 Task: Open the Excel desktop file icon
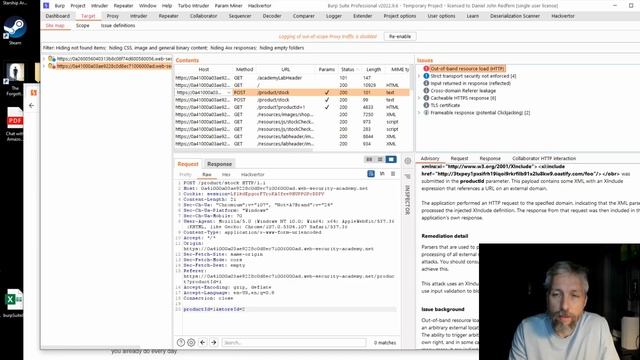[x=14, y=300]
